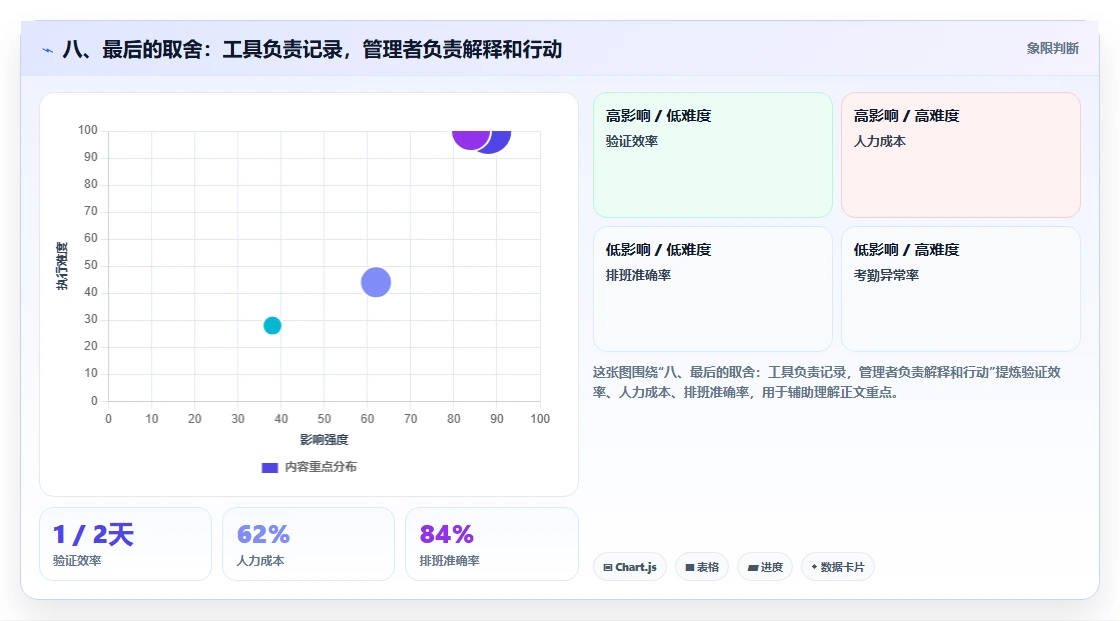Click the lightning icon beside the title
Image resolution: width=1120 pixels, height=621 pixels.
click(x=48, y=50)
